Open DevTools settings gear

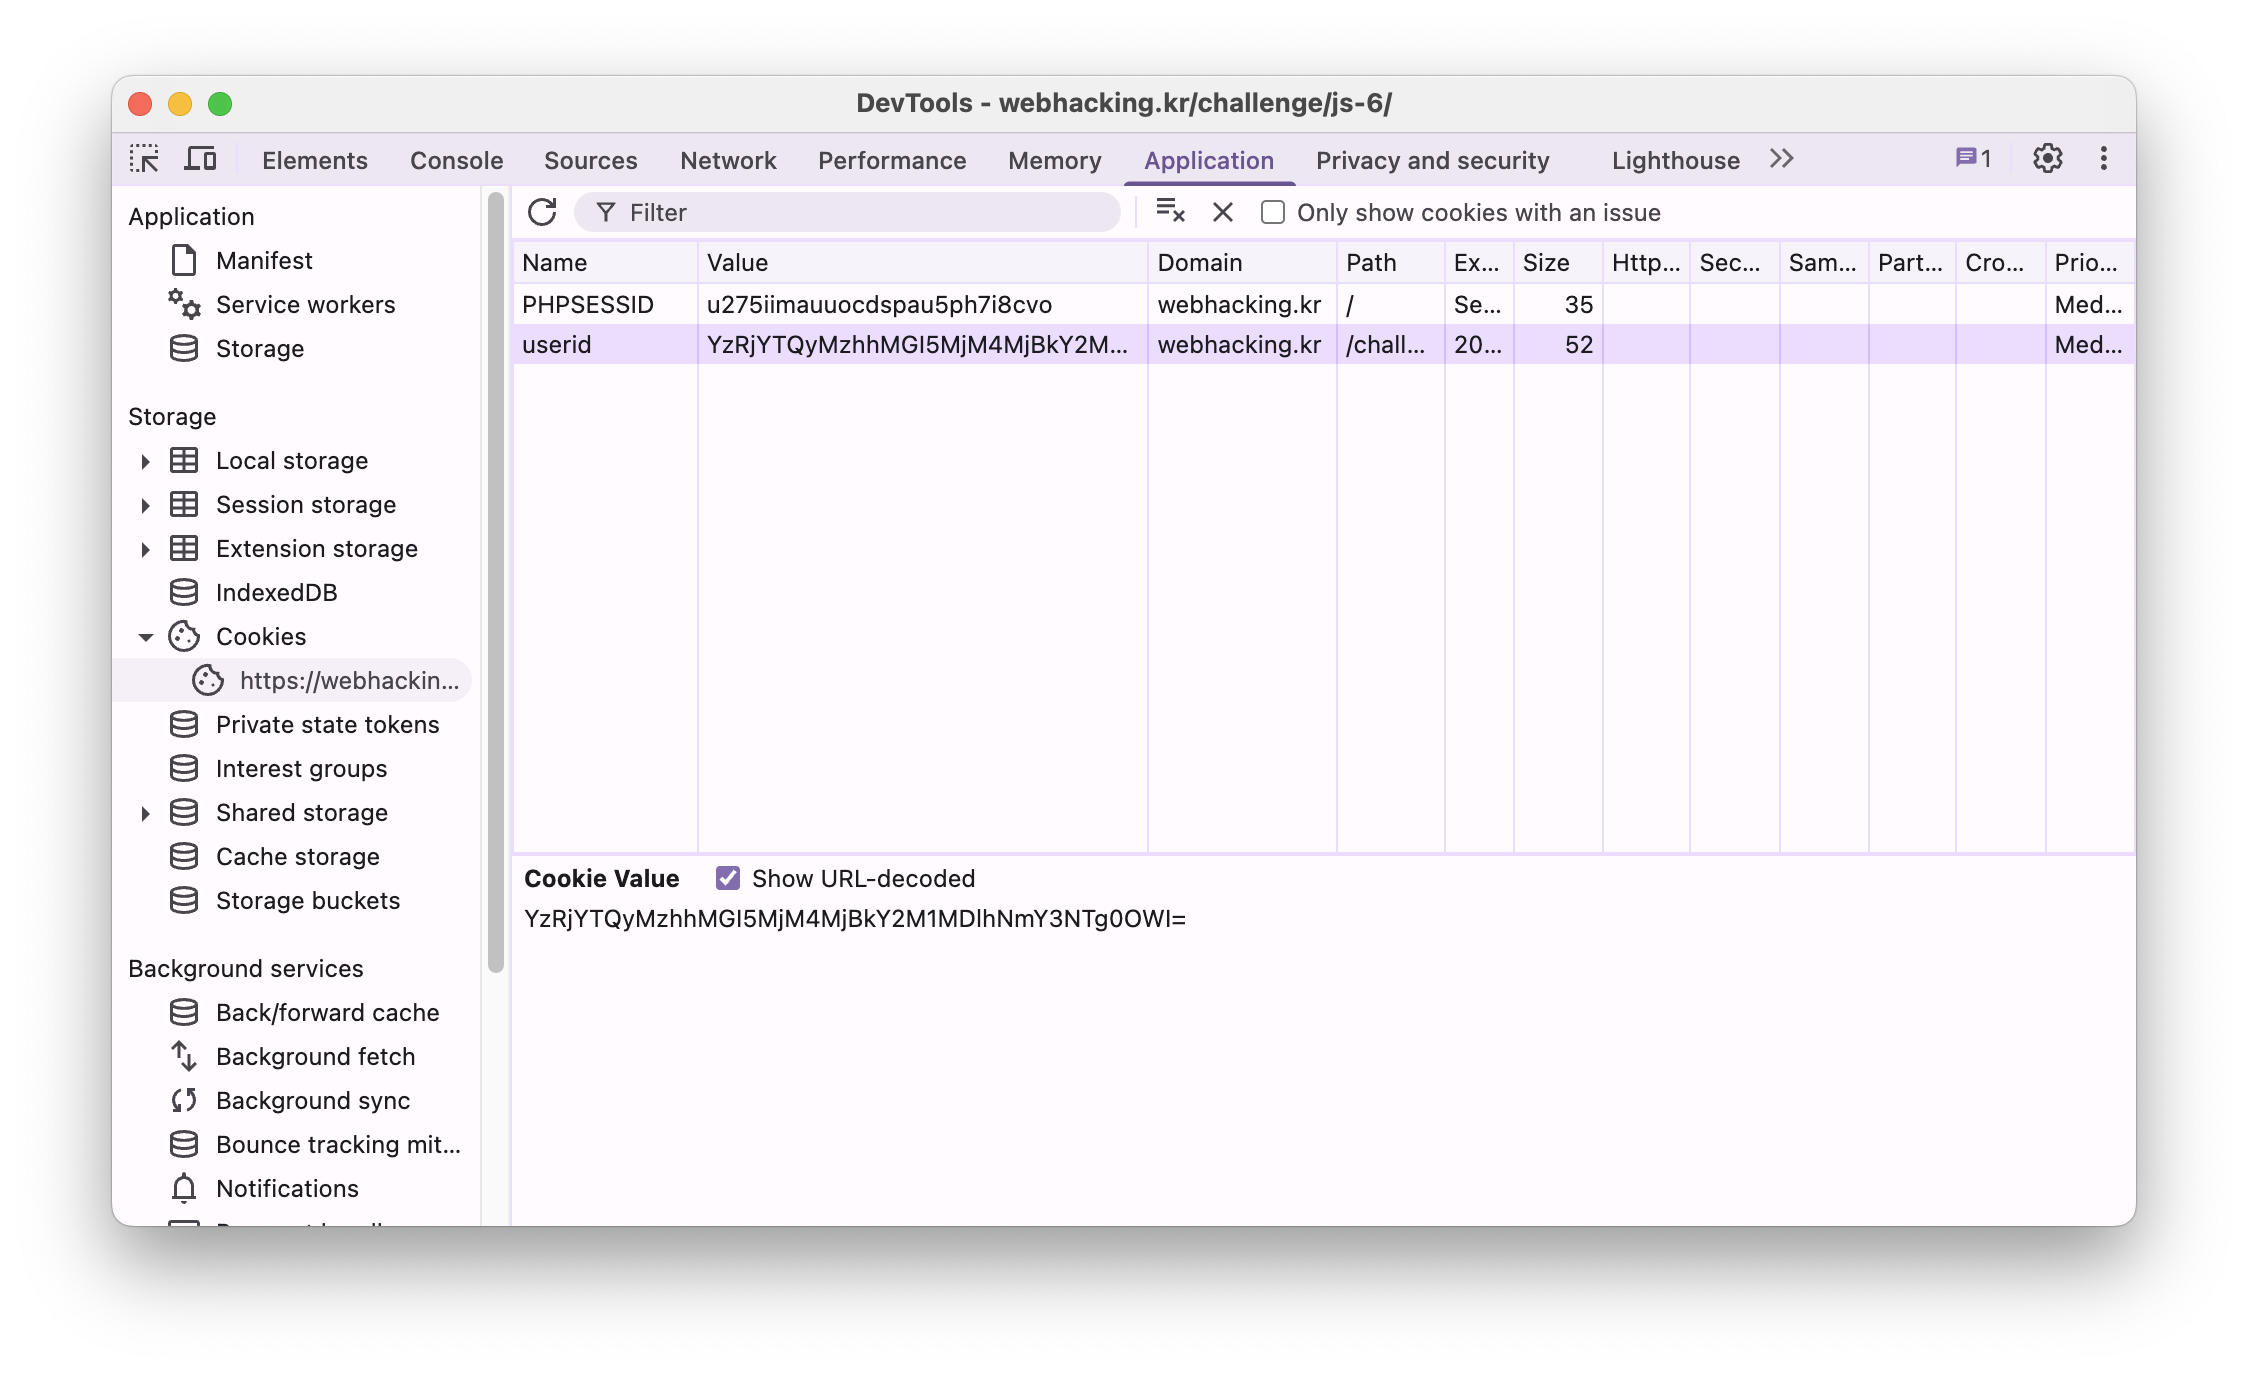(x=2047, y=159)
